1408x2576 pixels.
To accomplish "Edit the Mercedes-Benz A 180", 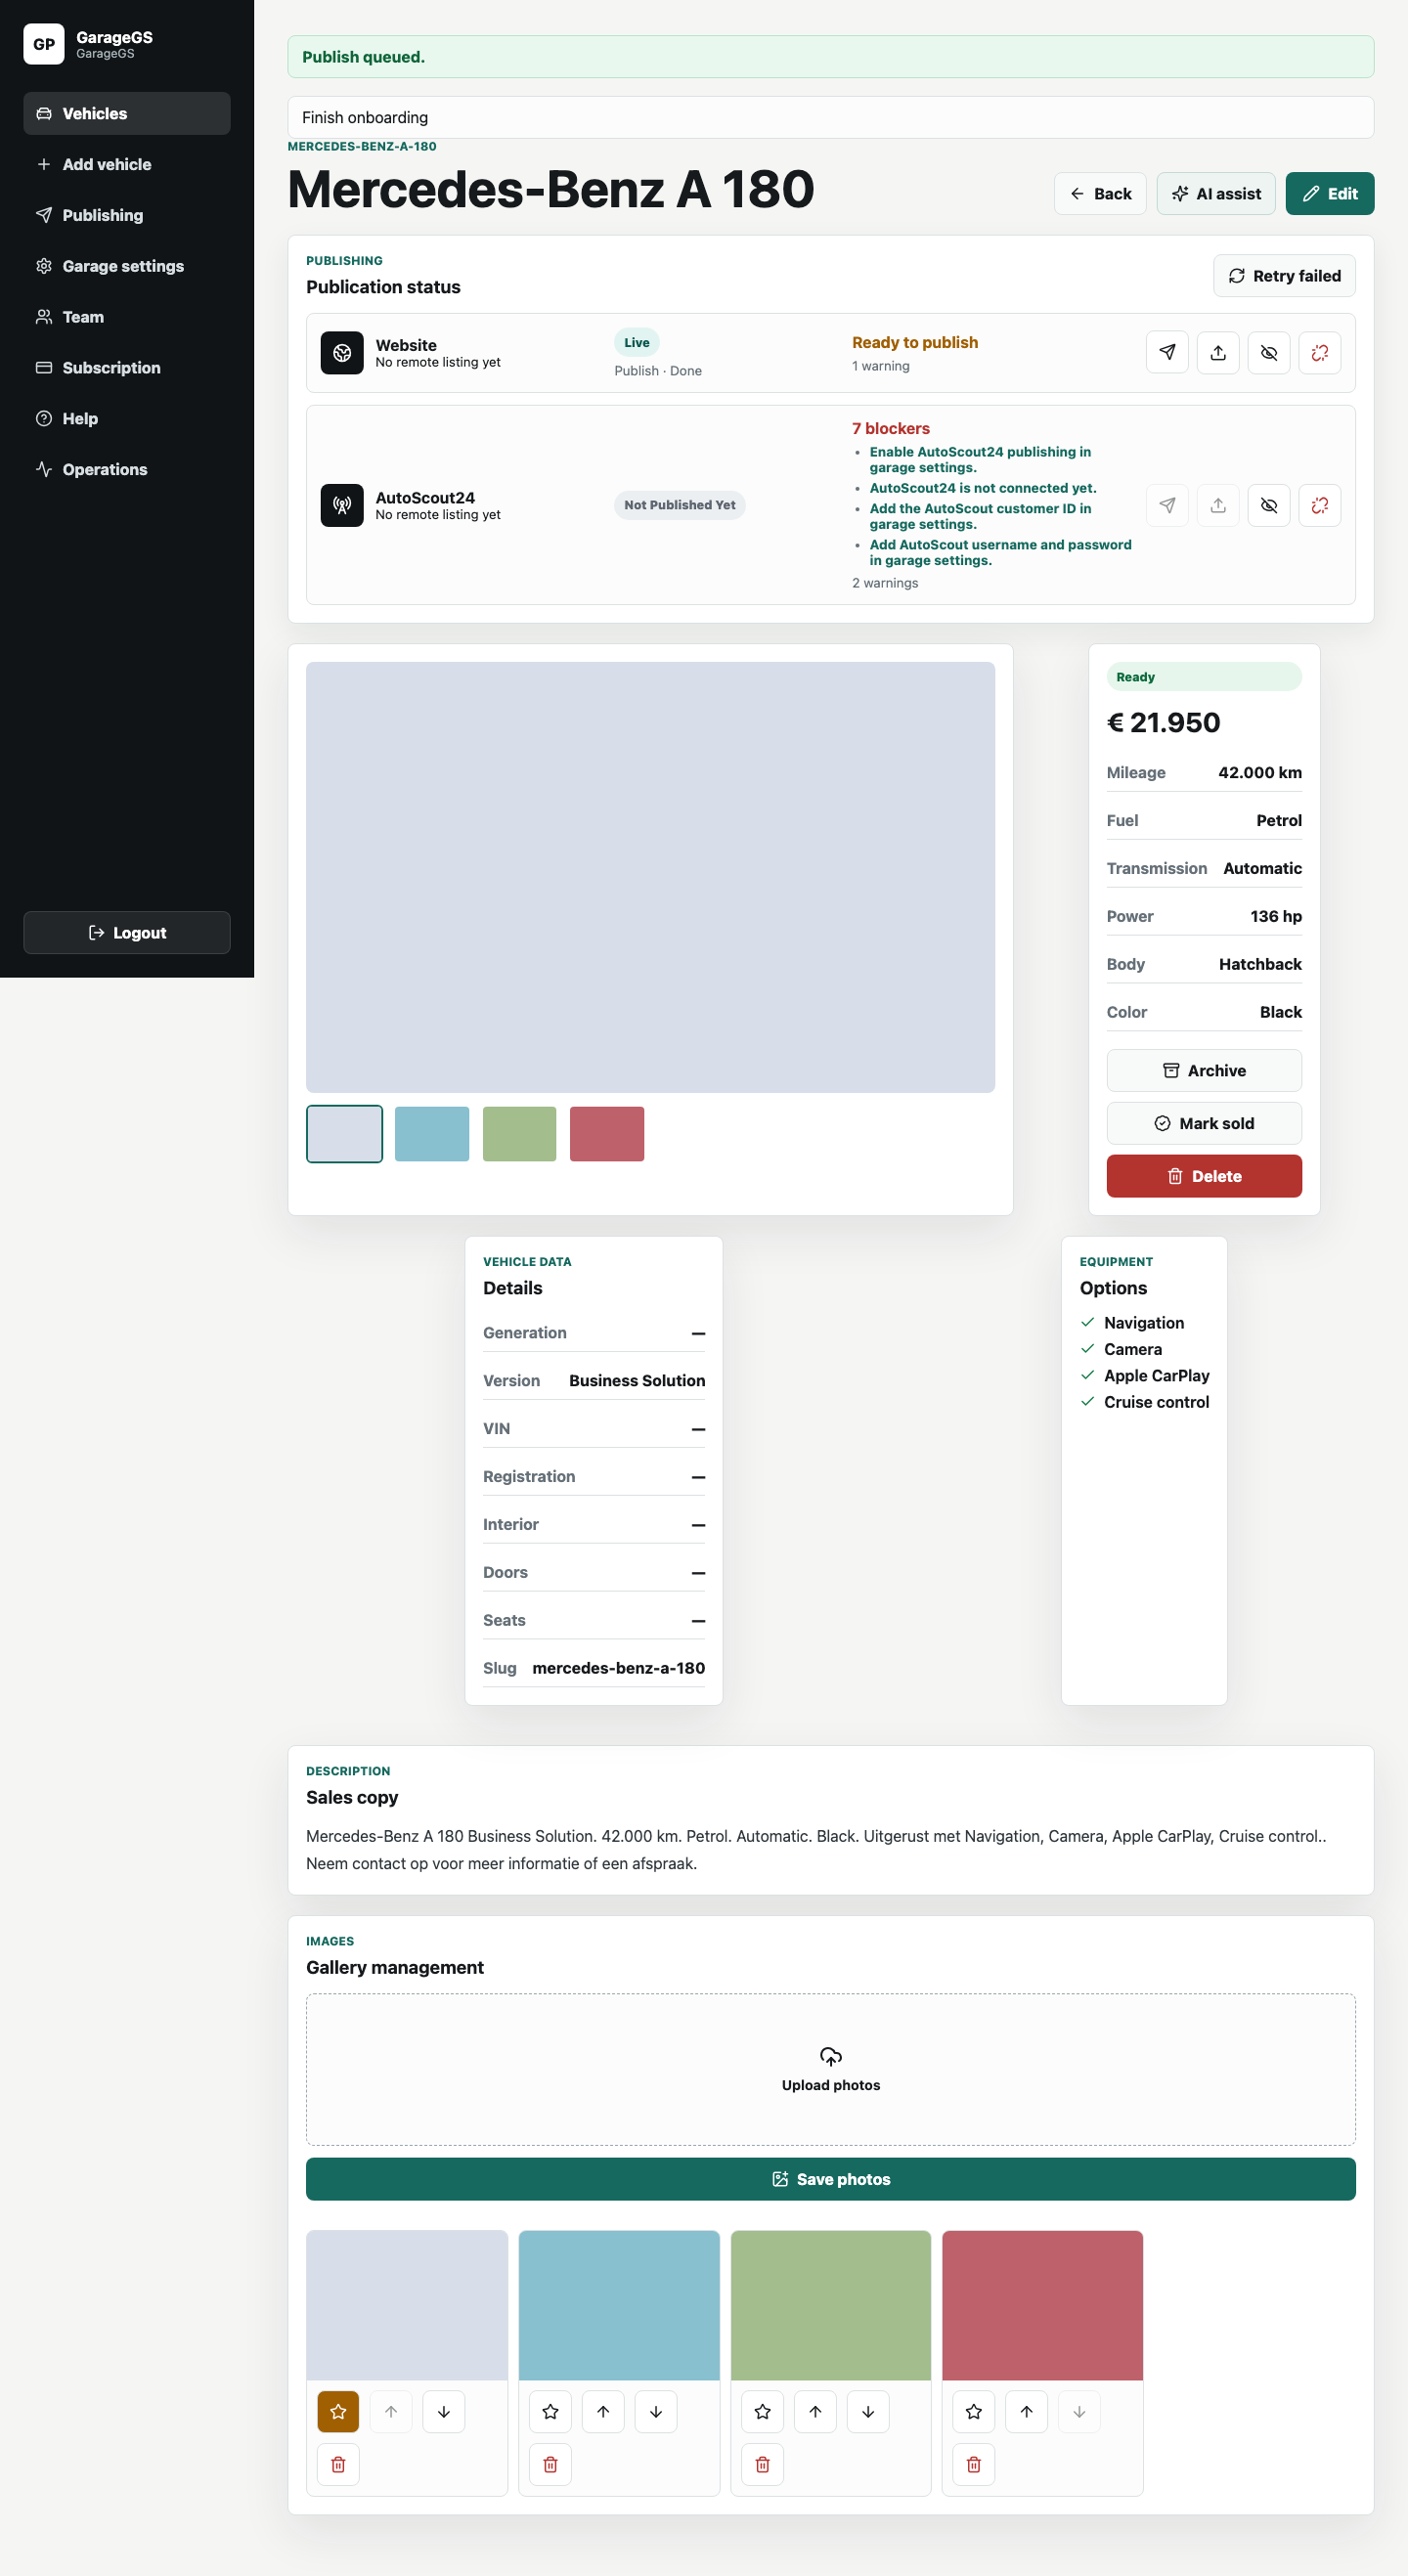I will coord(1330,193).
